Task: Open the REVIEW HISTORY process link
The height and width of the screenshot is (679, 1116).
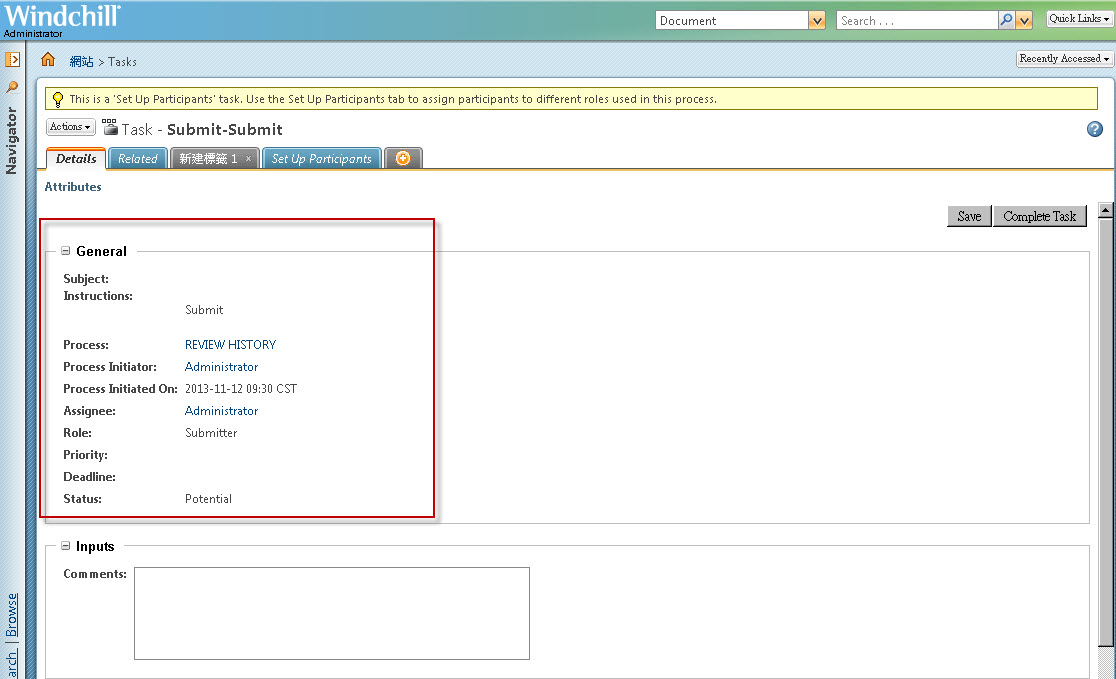Action: [x=231, y=344]
